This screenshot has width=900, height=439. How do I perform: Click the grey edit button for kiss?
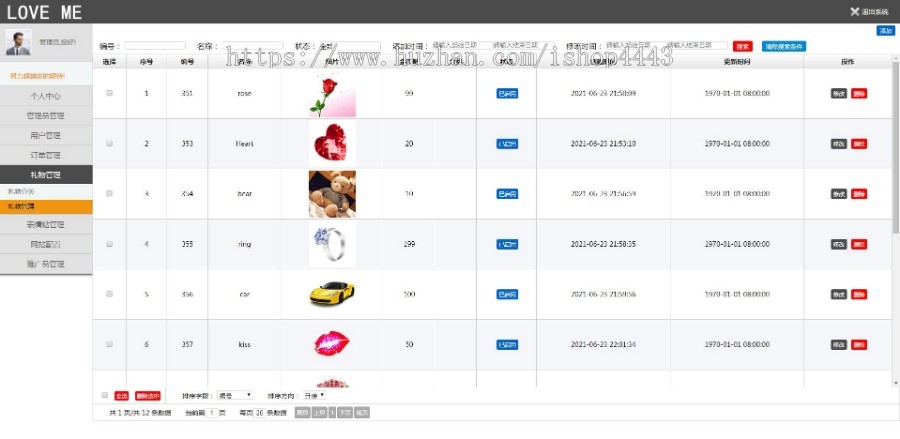[x=839, y=345]
